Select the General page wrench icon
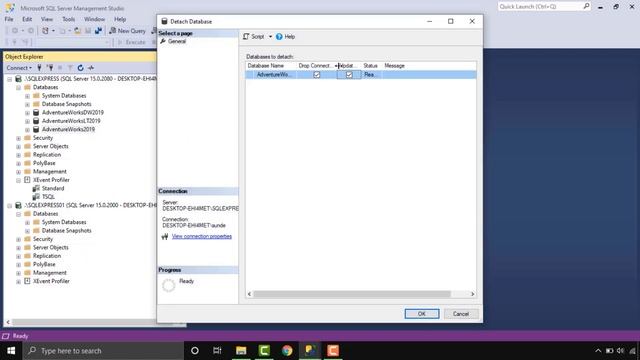The image size is (640, 360). (x=163, y=41)
